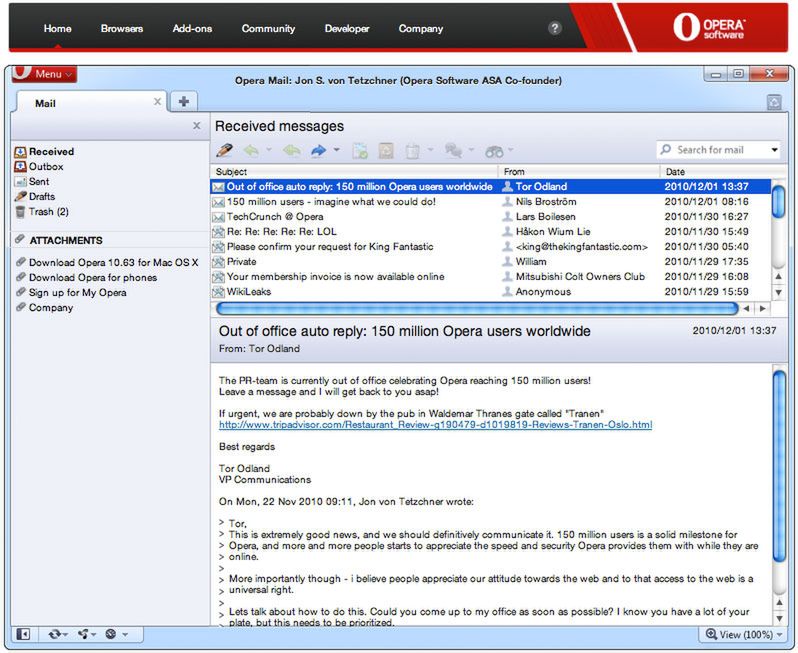Click the Reply All double-arrow icon
This screenshot has width=798, height=653.
pos(292,150)
